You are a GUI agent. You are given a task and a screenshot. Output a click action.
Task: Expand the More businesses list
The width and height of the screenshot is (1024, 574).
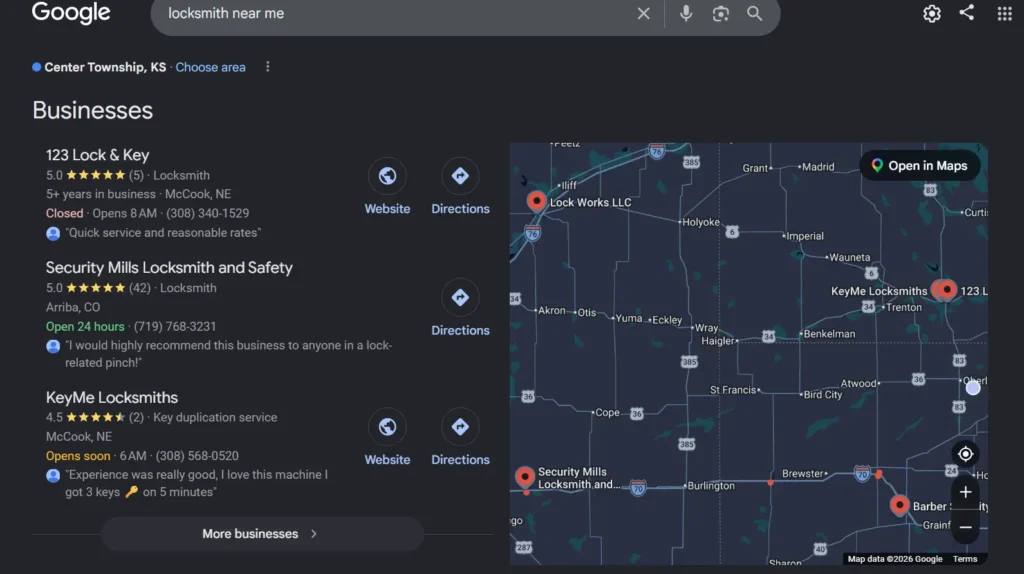click(x=262, y=534)
